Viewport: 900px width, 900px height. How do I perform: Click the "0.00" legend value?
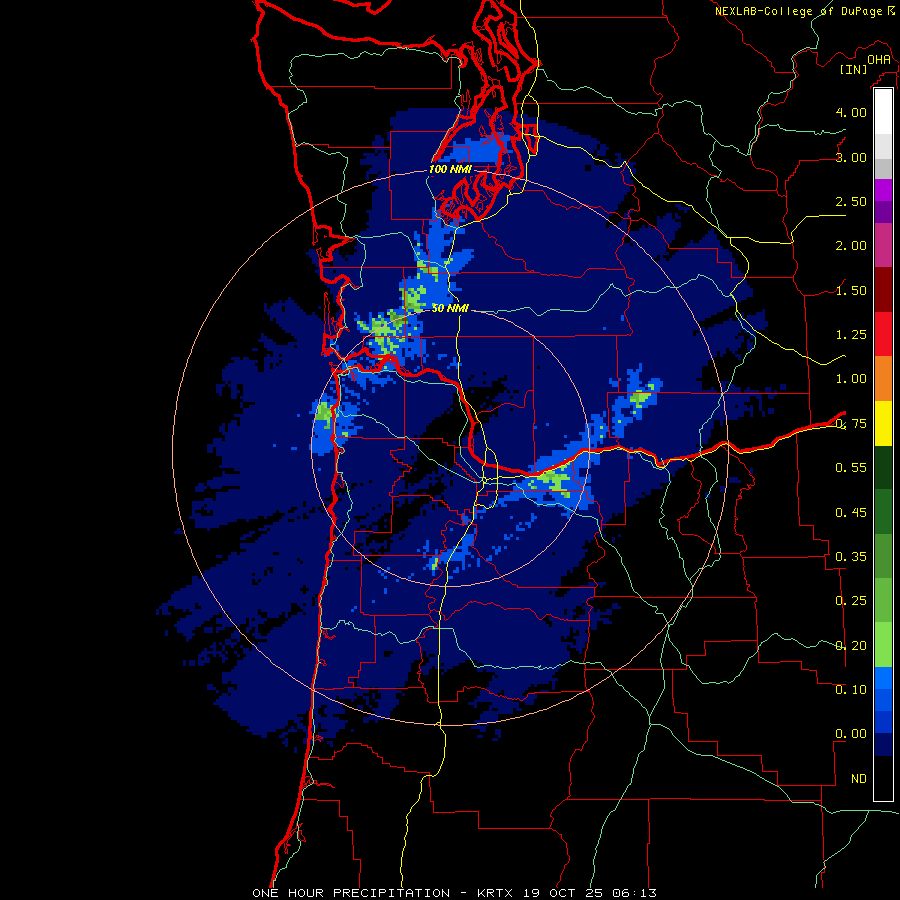(851, 734)
